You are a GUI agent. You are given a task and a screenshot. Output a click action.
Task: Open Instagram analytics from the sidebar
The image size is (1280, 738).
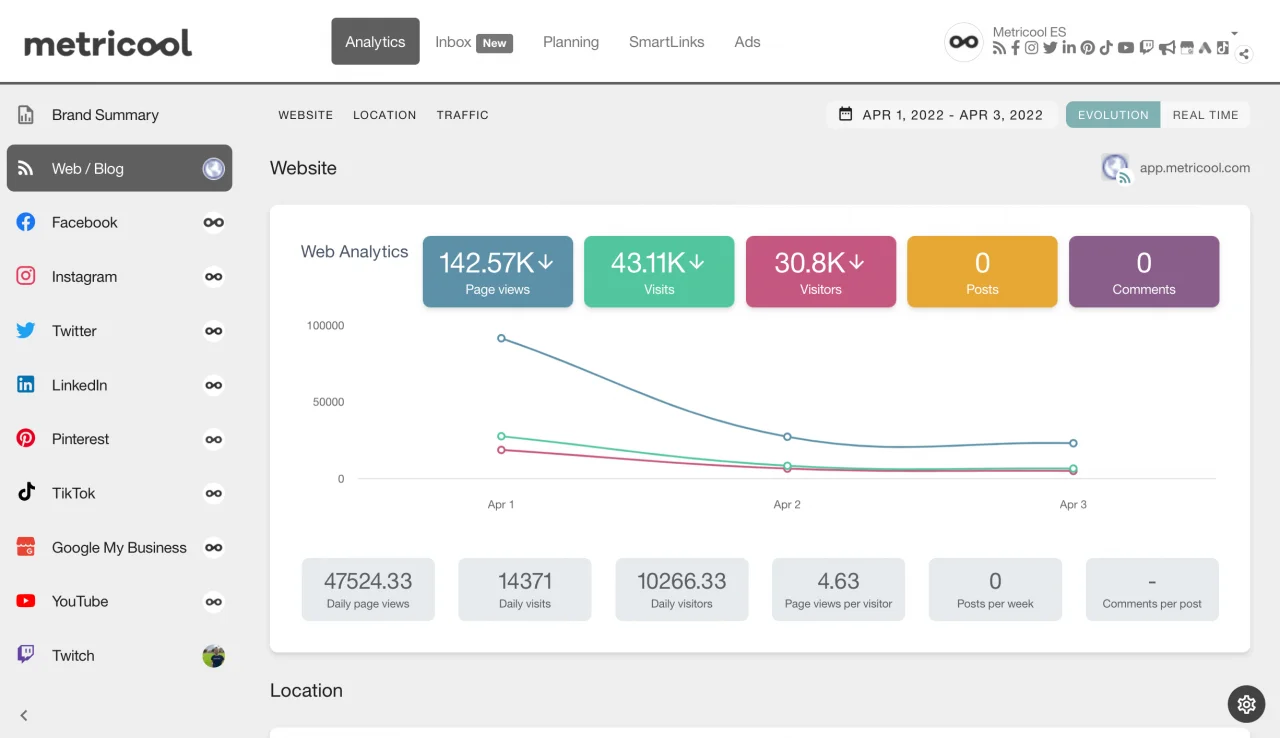tap(84, 276)
